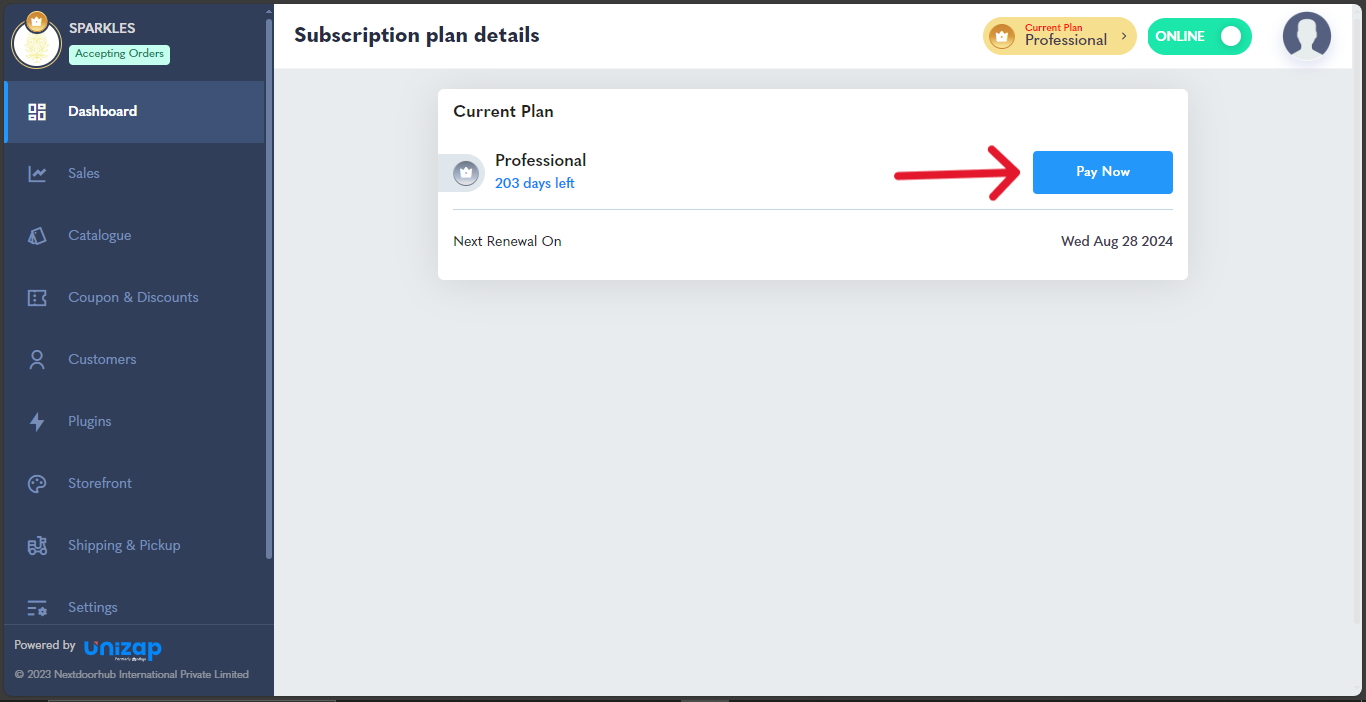Click the 203 days left link
This screenshot has width=1366, height=702.
coord(535,183)
